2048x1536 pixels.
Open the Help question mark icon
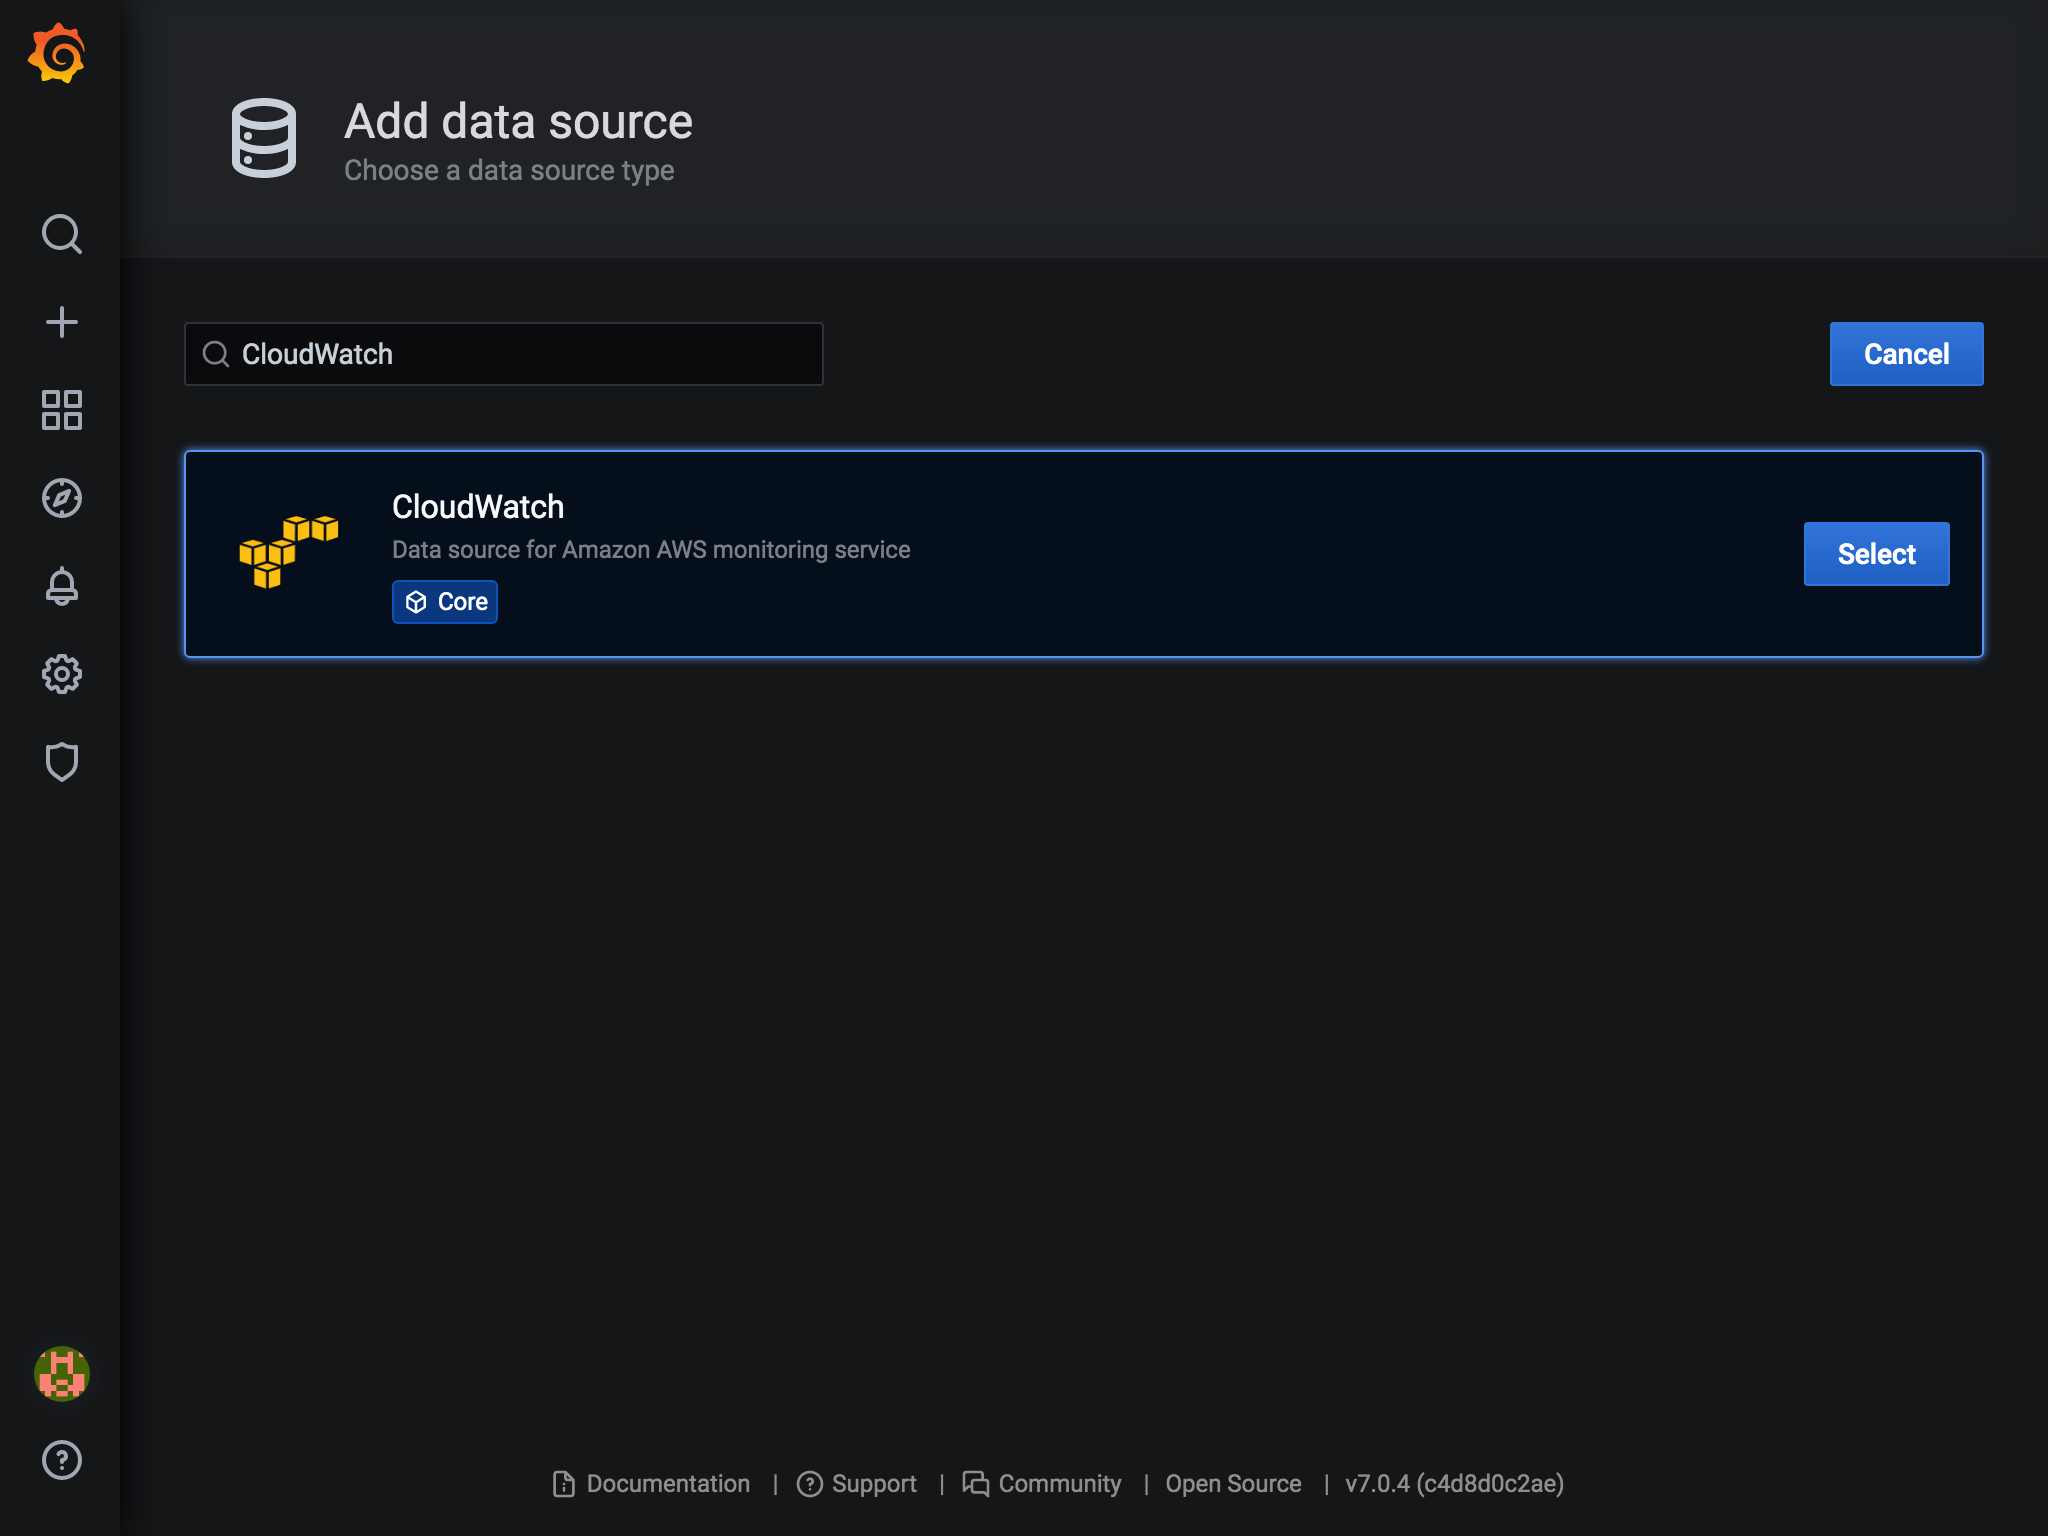point(61,1460)
